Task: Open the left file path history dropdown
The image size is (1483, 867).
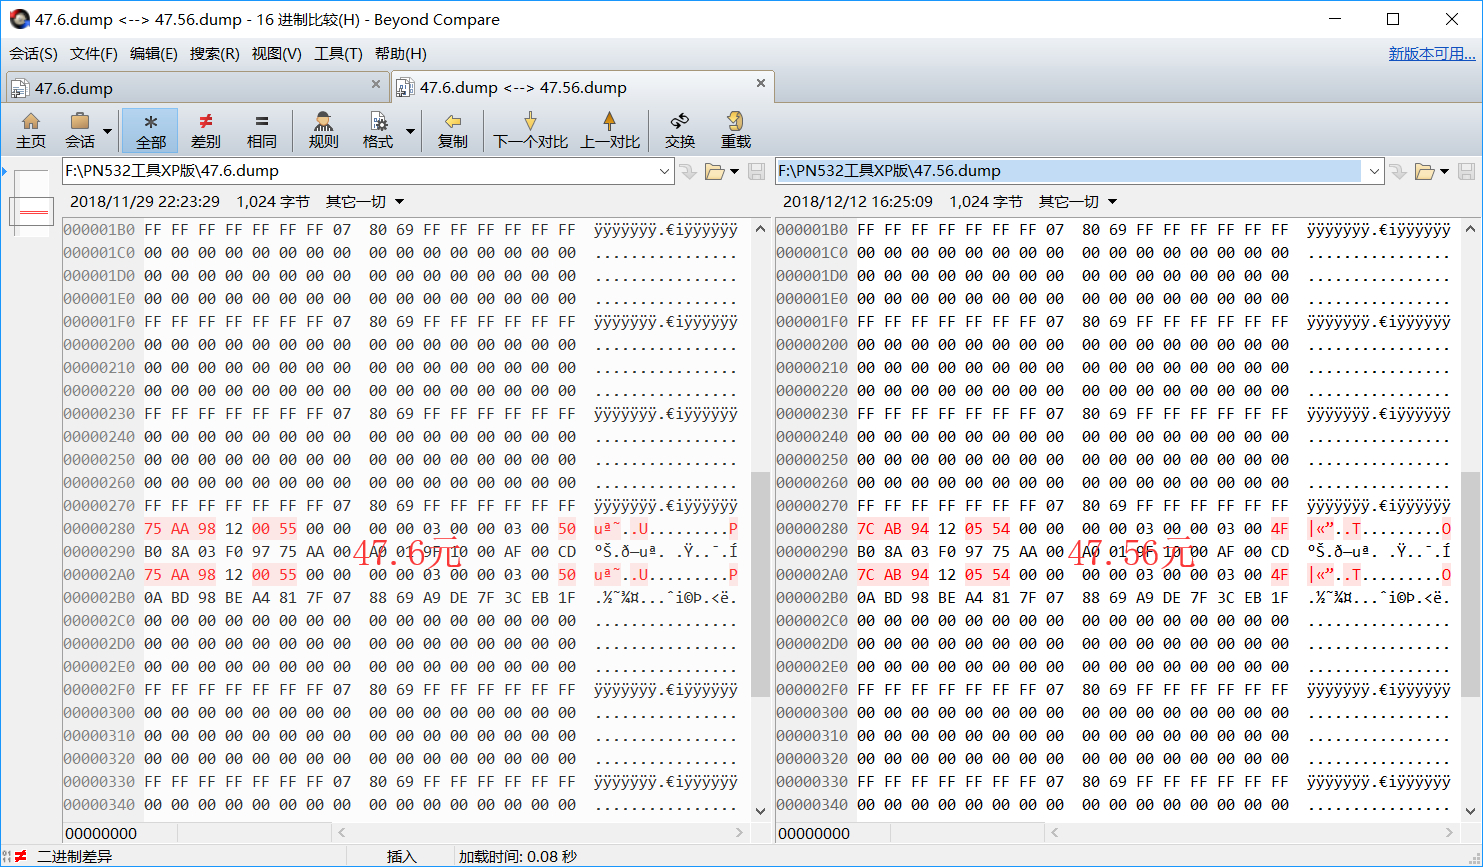Action: coord(664,171)
